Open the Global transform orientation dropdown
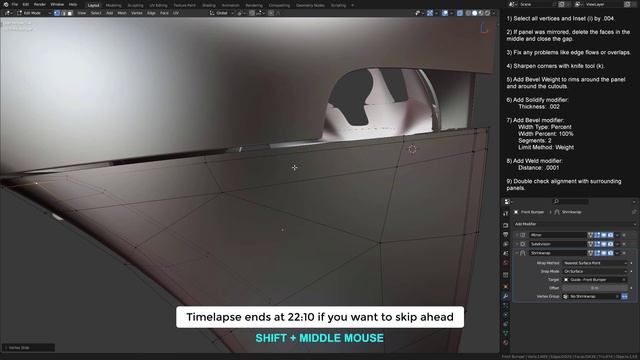The image size is (640, 360). pos(222,13)
